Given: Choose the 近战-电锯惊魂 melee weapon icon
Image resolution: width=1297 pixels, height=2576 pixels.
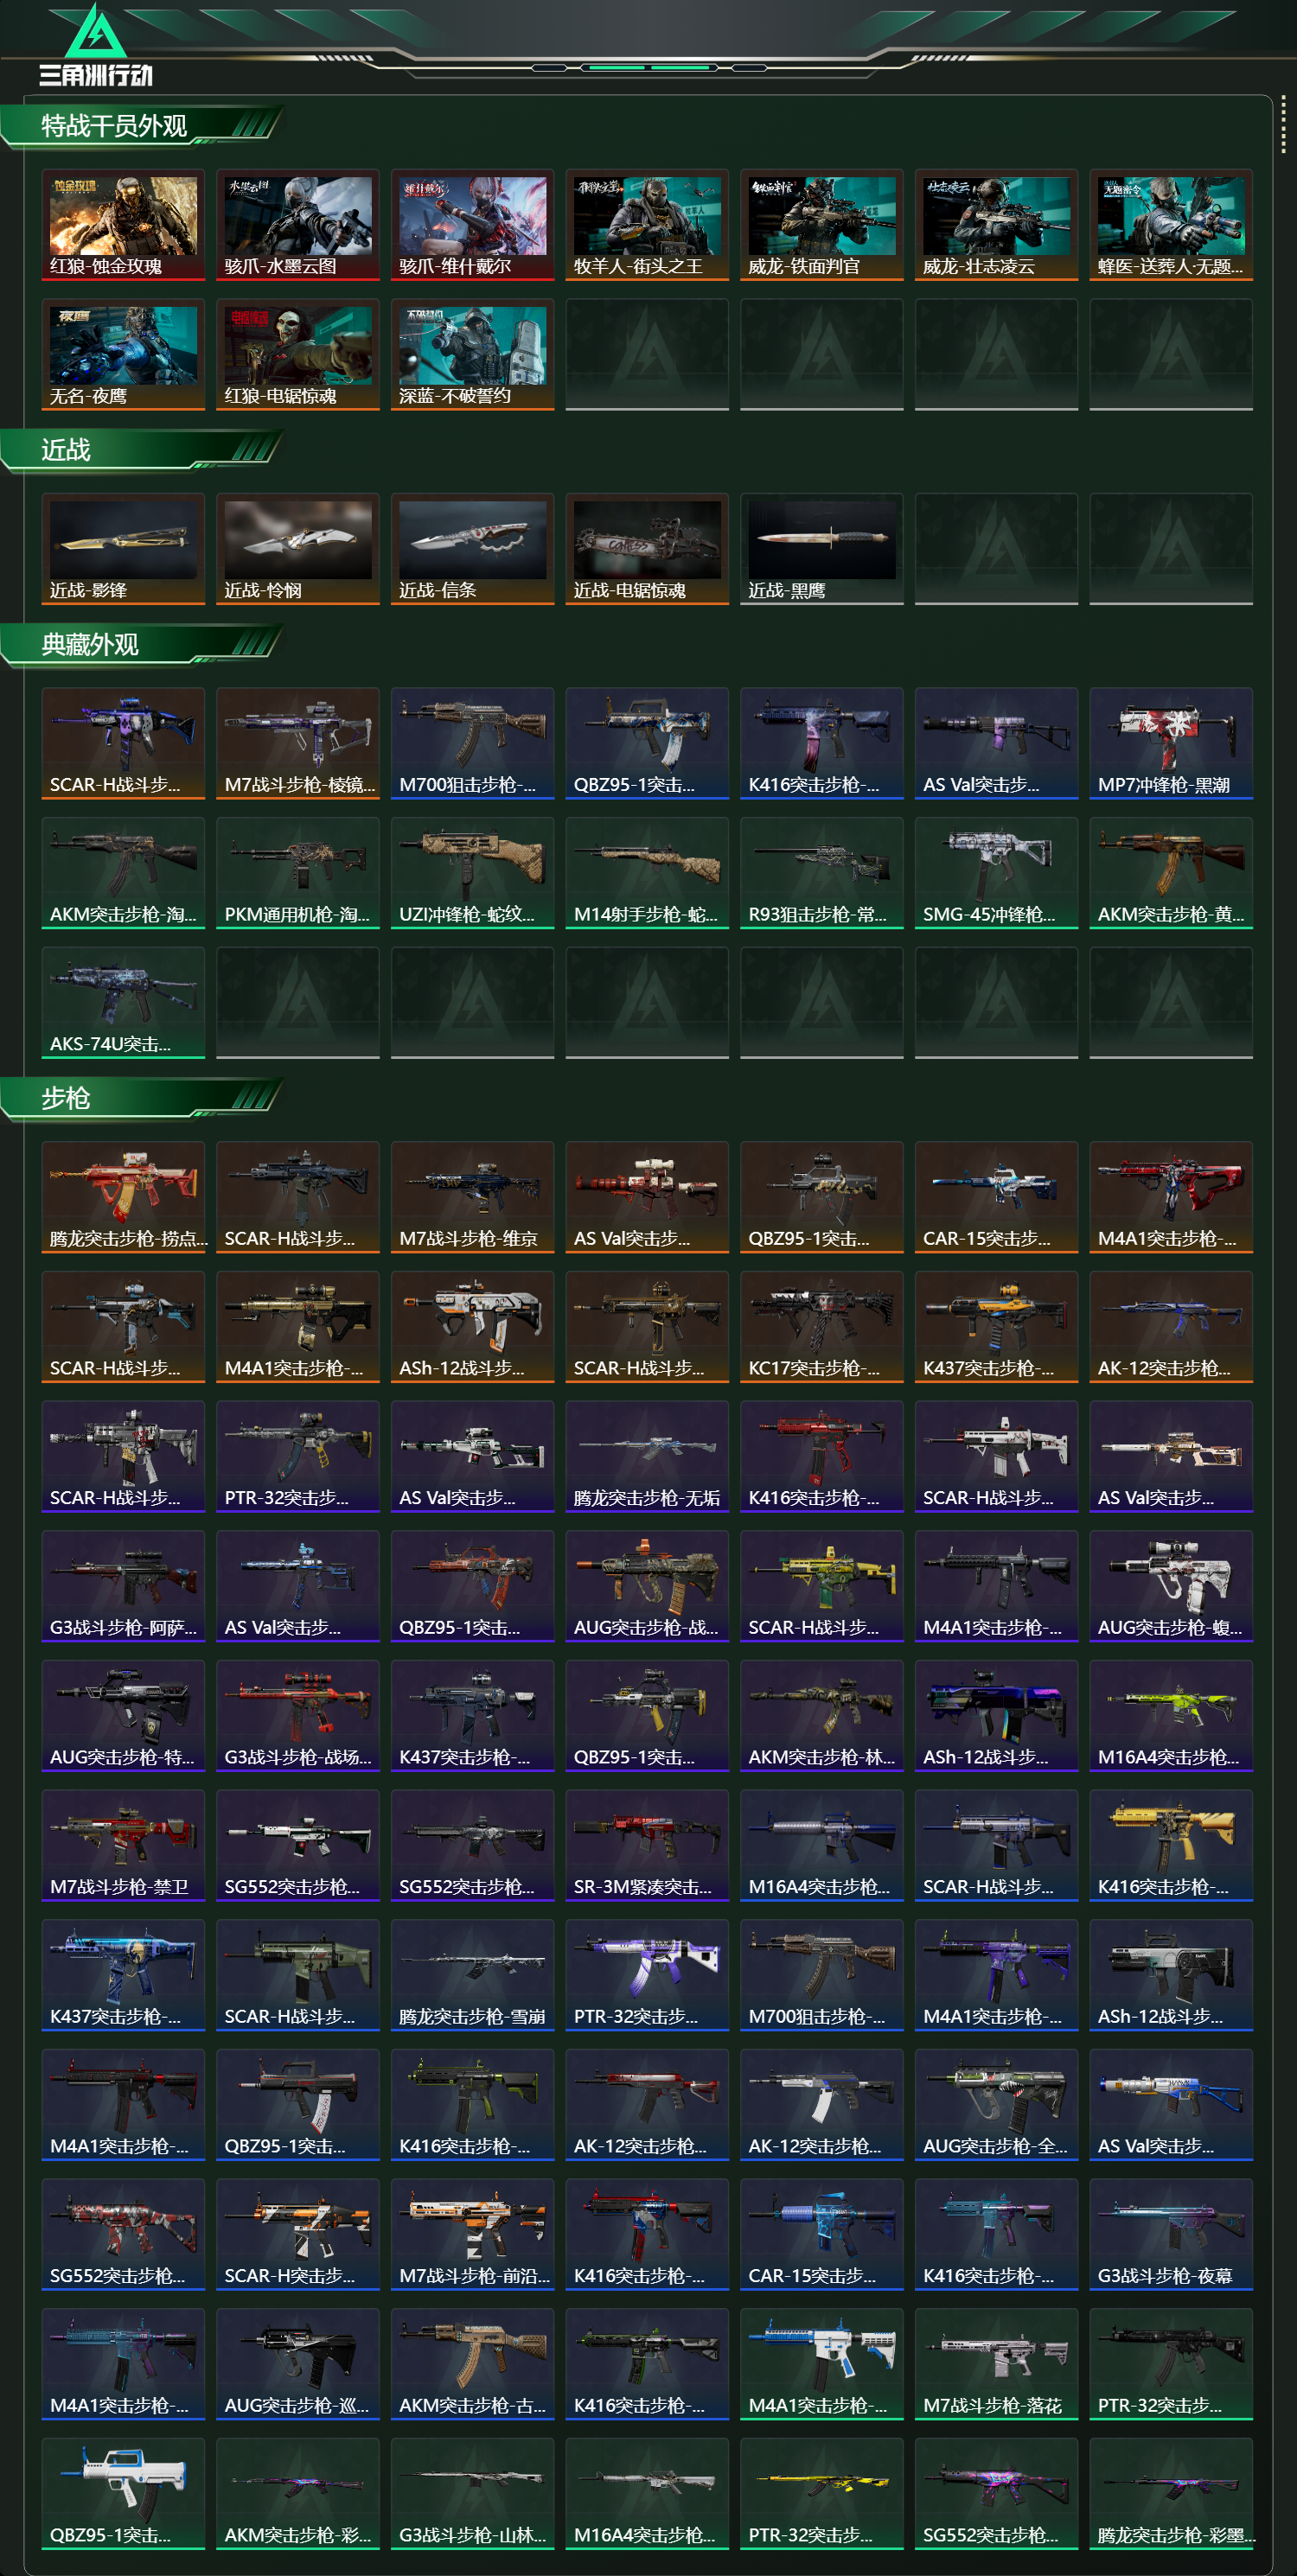Looking at the screenshot, I should click(647, 549).
